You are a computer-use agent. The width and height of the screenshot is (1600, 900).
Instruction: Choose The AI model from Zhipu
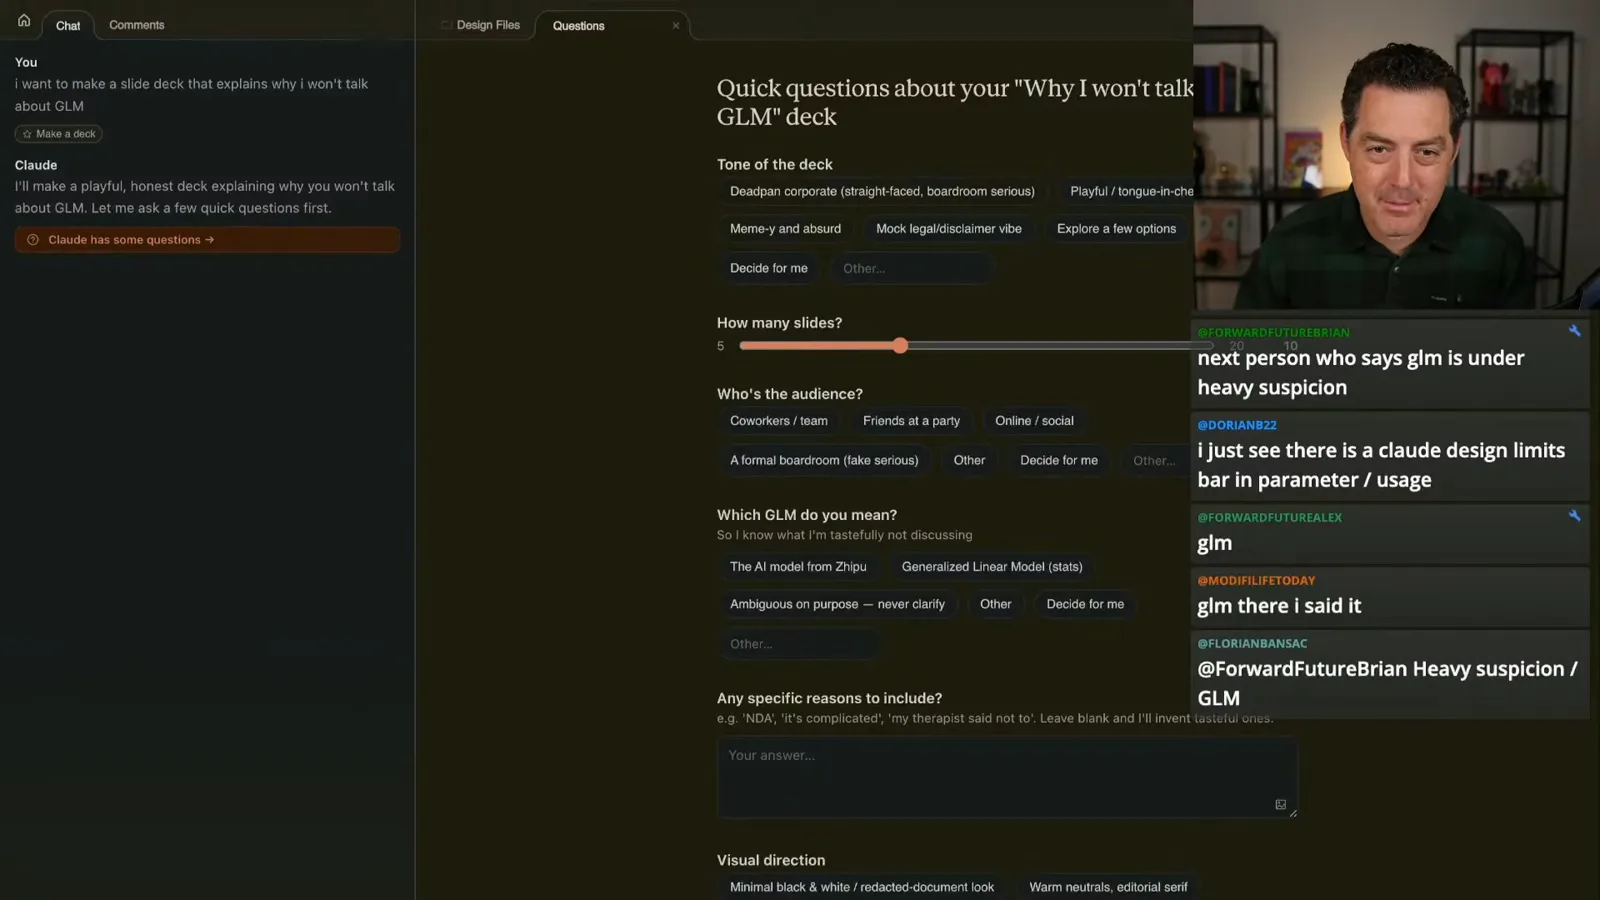coord(798,567)
